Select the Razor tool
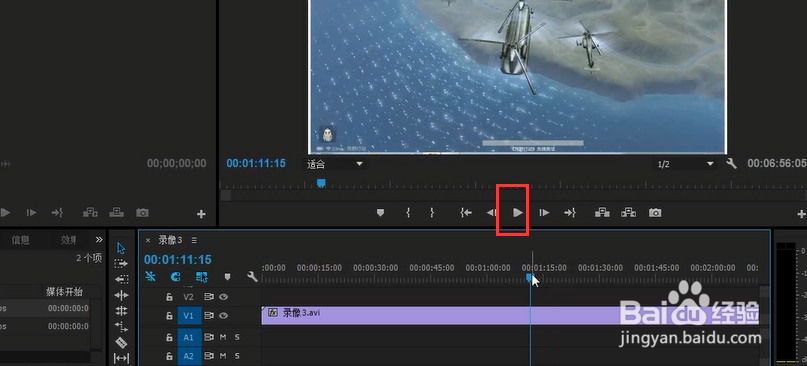 (121, 342)
